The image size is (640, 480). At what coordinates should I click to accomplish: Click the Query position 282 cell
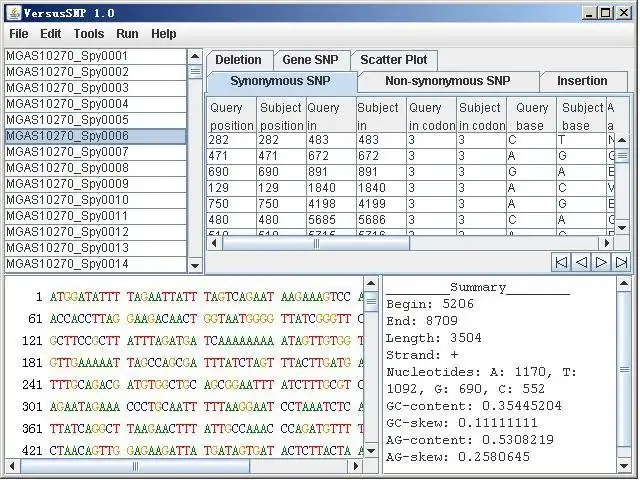232,140
